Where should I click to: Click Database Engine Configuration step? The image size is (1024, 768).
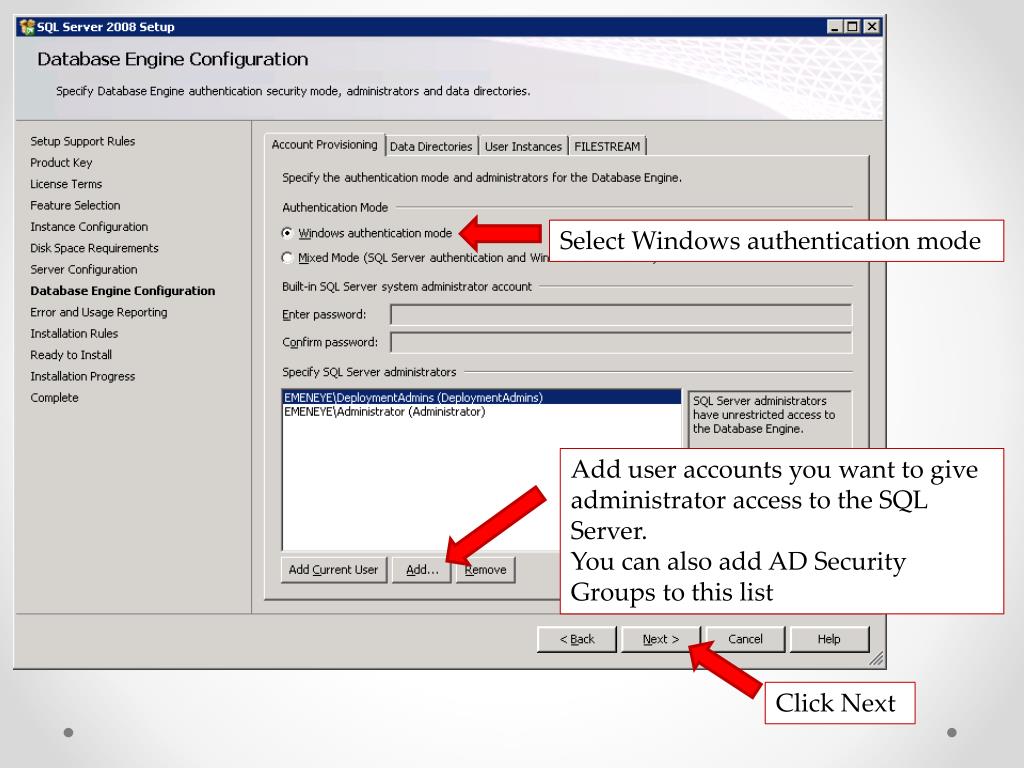pyautogui.click(x=123, y=291)
